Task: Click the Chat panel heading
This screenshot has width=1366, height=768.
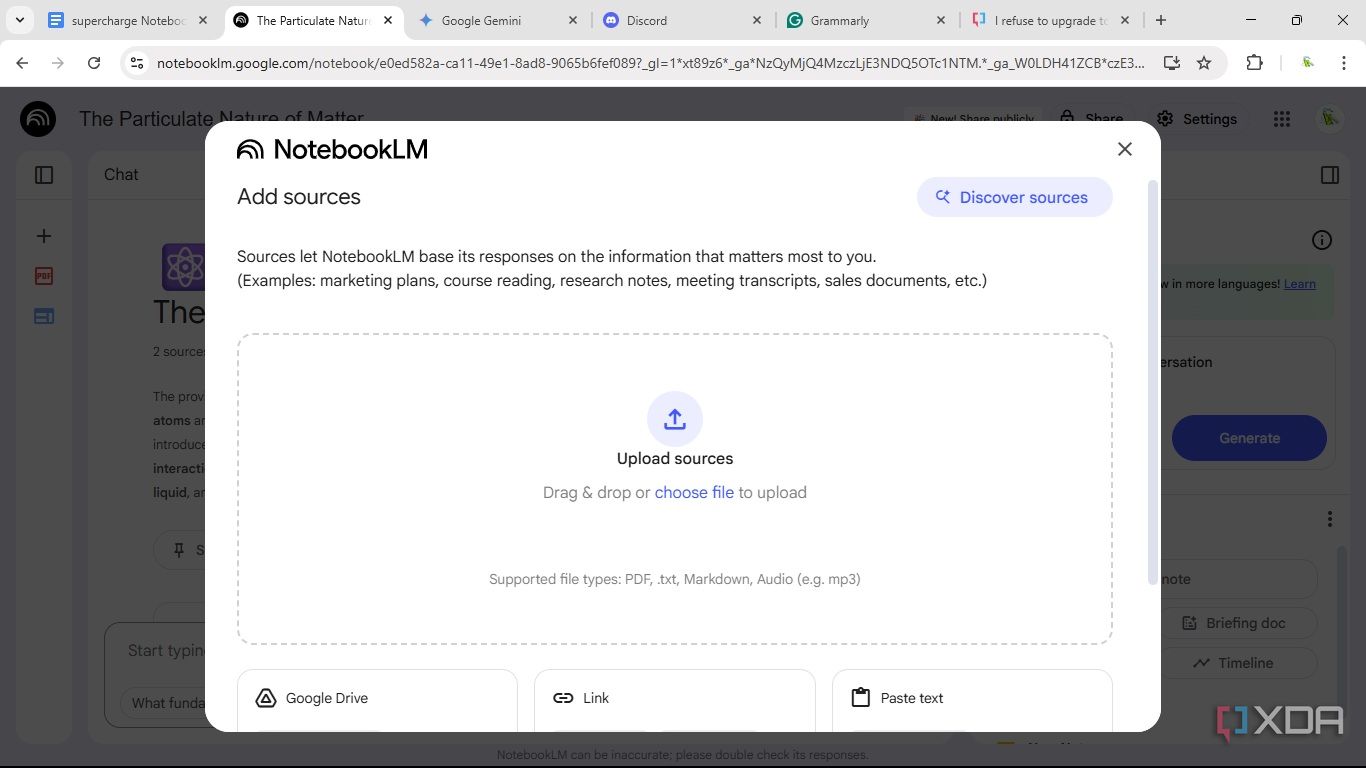Action: click(121, 174)
